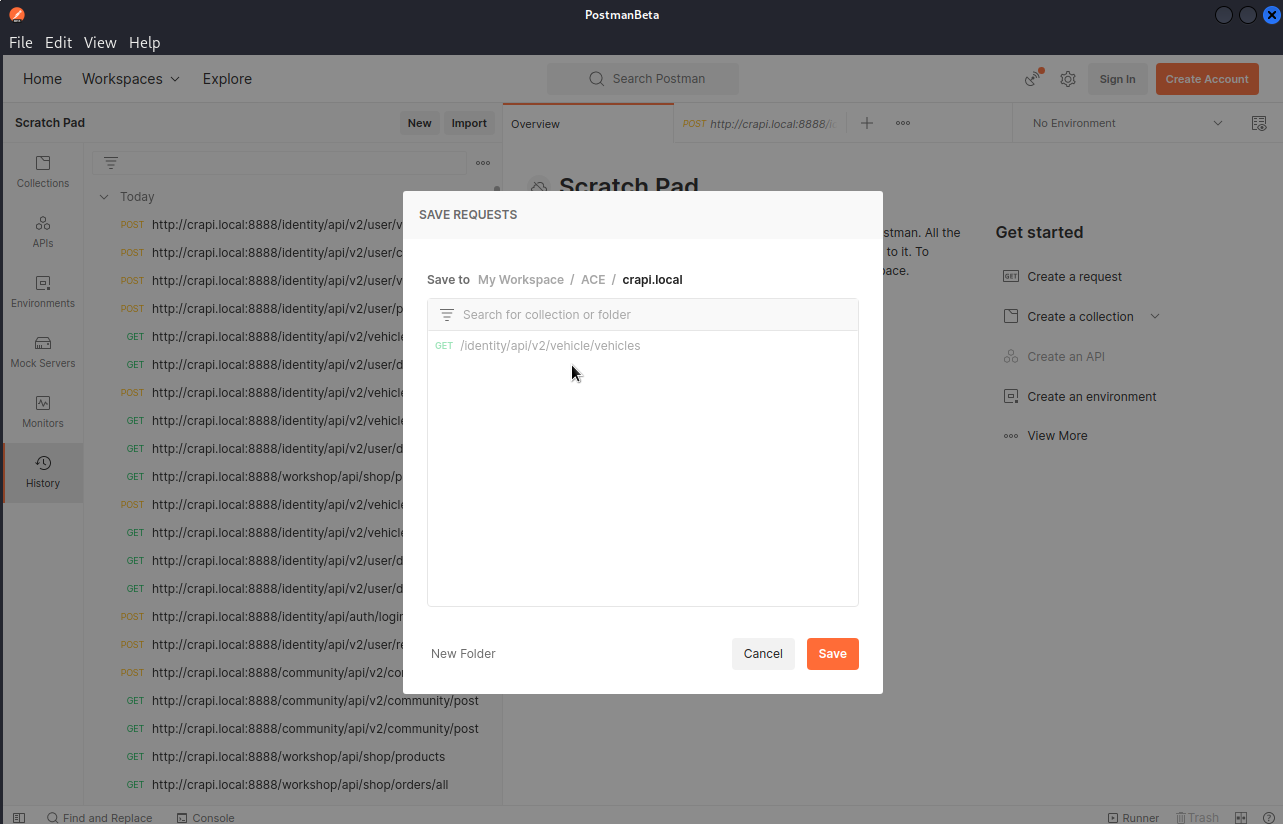
Task: Open Mock Servers in sidebar
Action: click(43, 352)
